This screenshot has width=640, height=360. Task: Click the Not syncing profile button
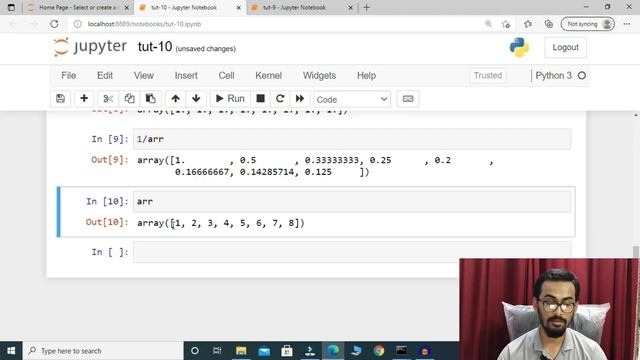click(x=587, y=24)
